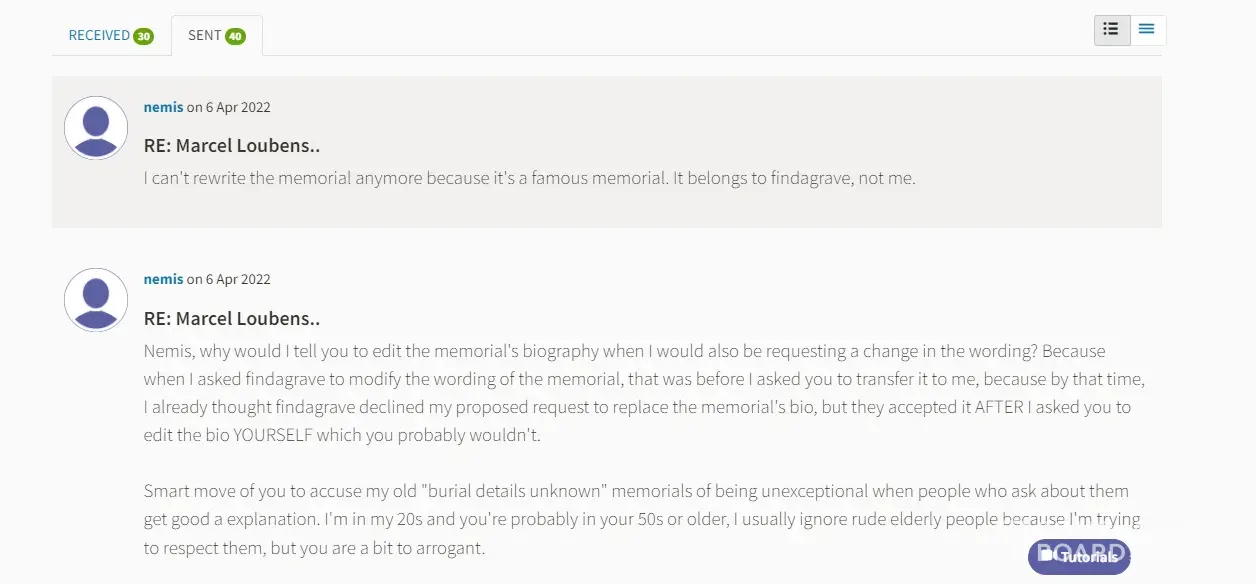Switch to detailed list view
This screenshot has width=1256, height=584.
(1112, 30)
